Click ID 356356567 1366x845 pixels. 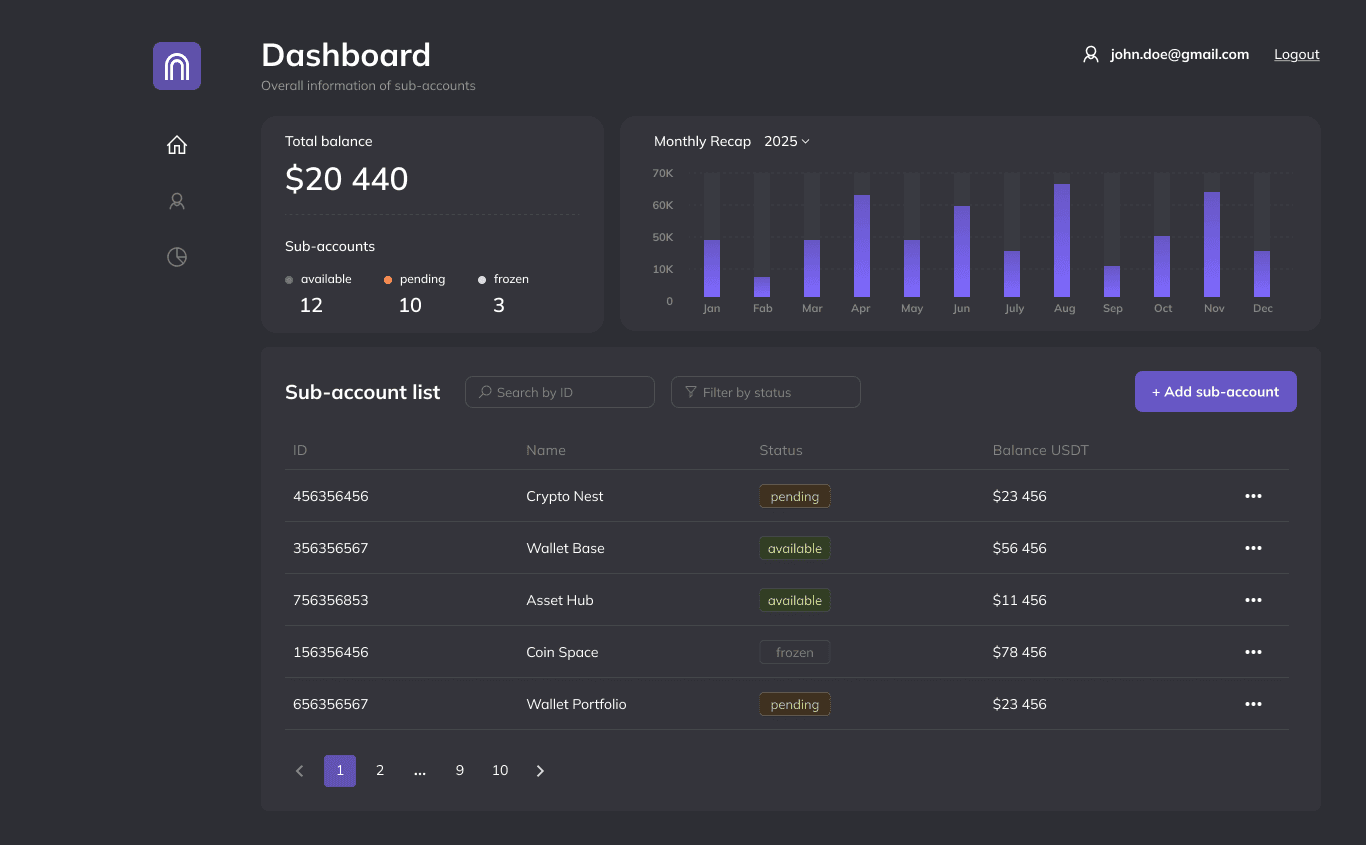pos(331,548)
